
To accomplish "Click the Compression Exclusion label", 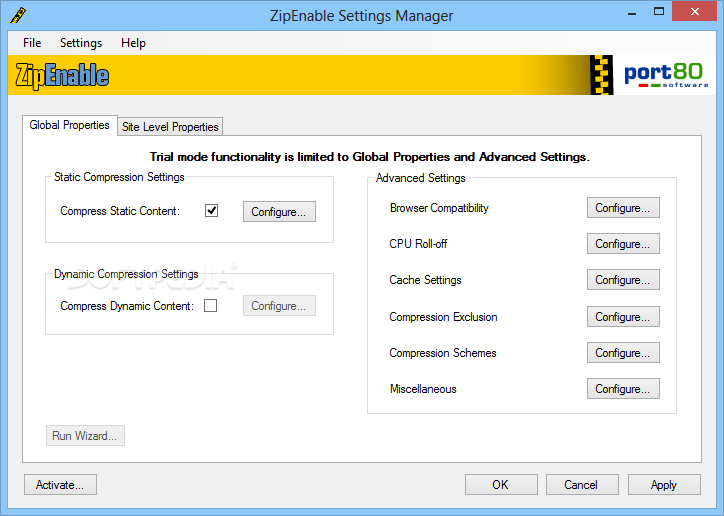I will click(x=443, y=317).
